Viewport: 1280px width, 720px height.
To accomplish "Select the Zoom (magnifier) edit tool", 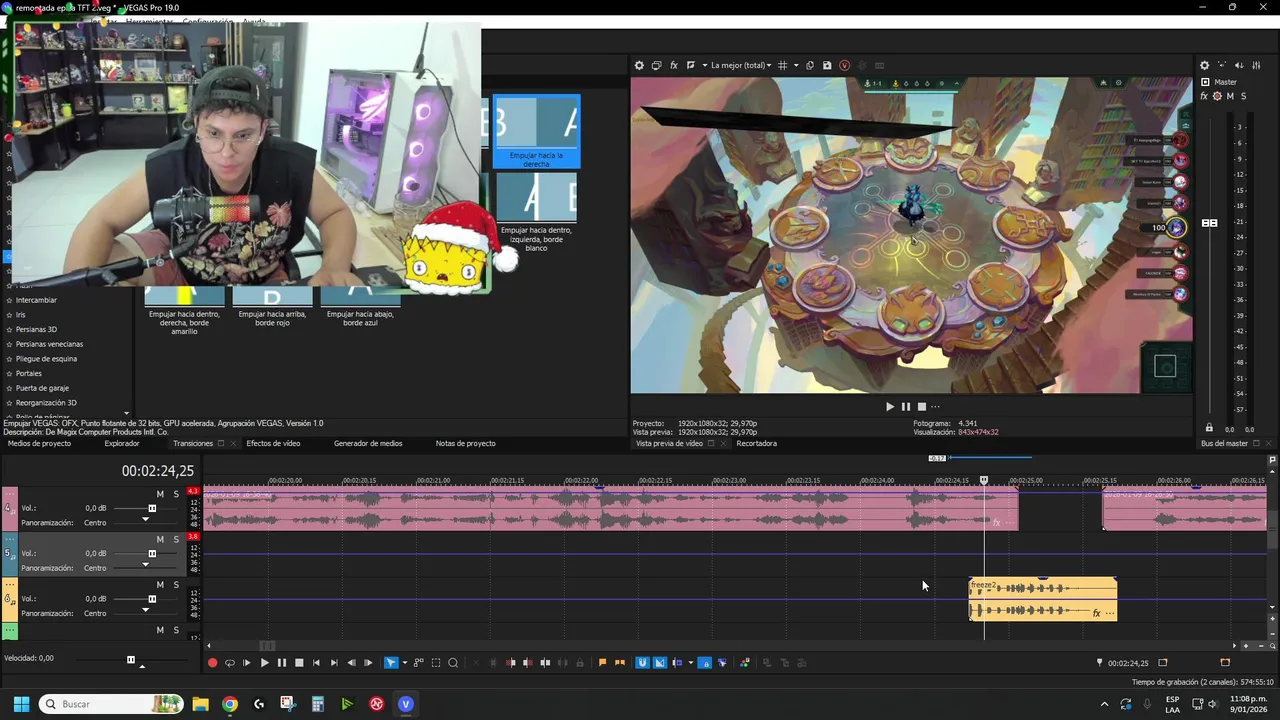I will pos(453,663).
